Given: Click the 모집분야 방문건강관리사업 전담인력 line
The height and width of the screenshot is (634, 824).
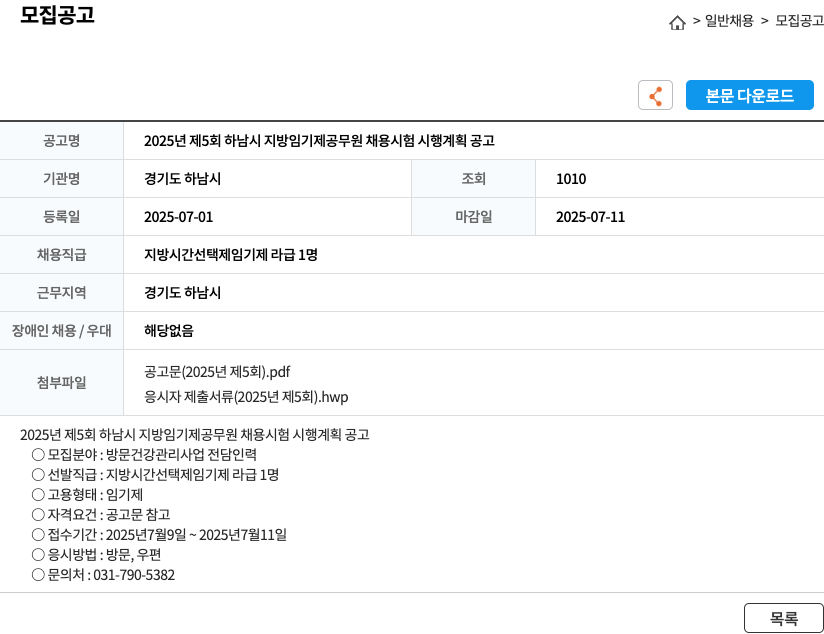Looking at the screenshot, I should pyautogui.click(x=144, y=455).
